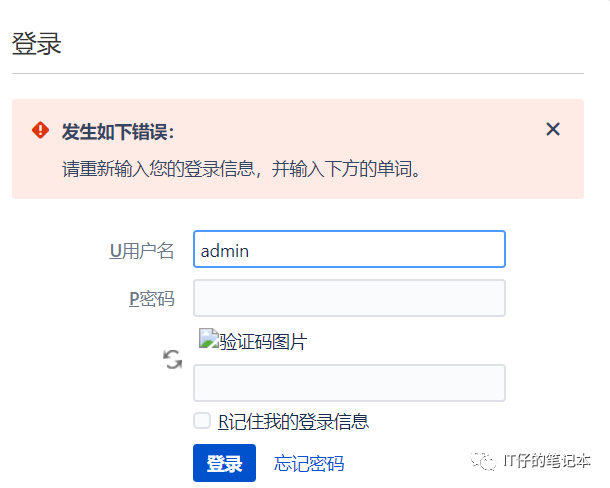Click the broken captcha image icon

click(208, 340)
